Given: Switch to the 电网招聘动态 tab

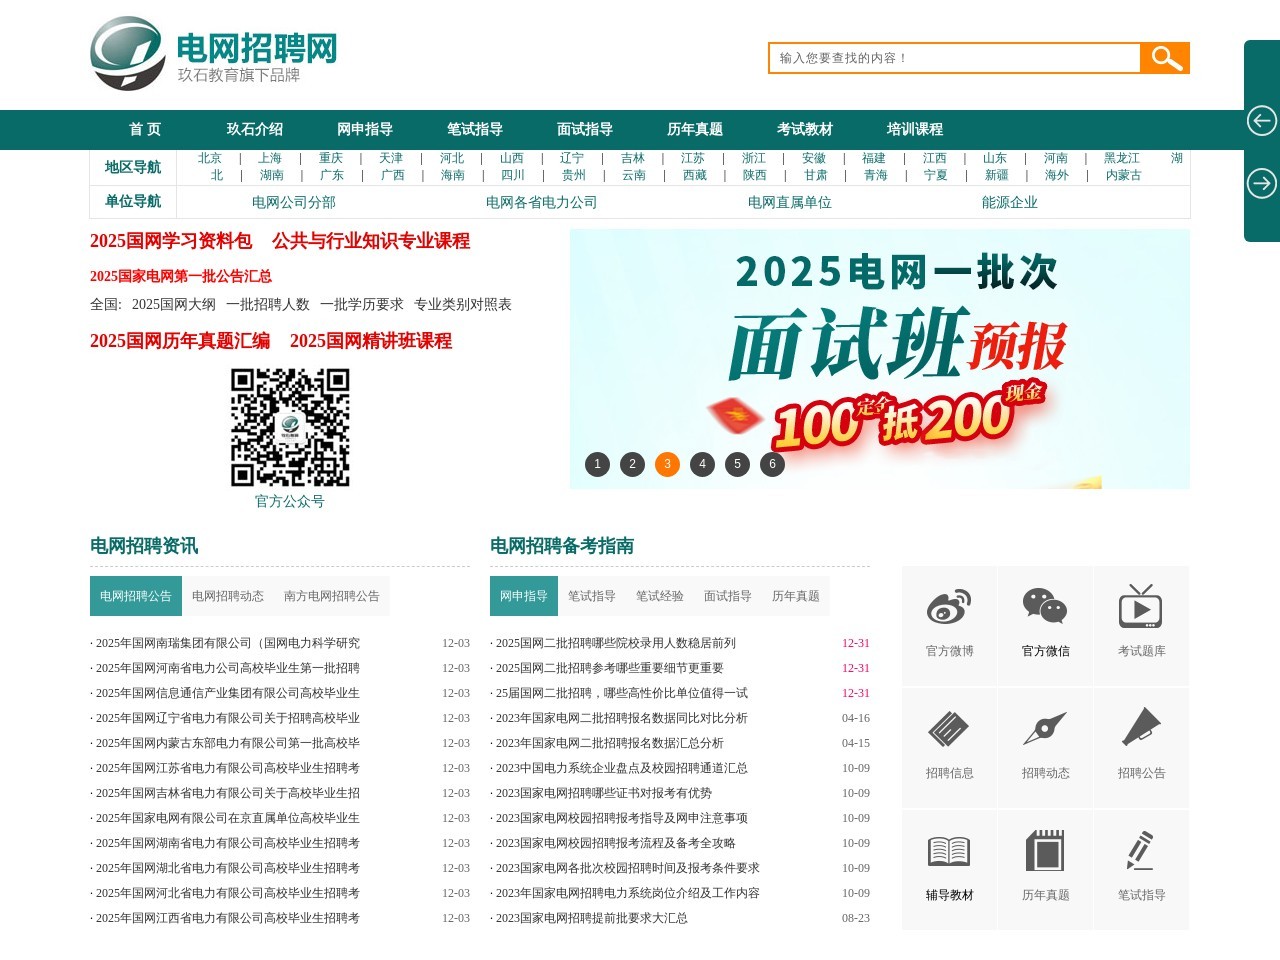Looking at the screenshot, I should tap(228, 595).
